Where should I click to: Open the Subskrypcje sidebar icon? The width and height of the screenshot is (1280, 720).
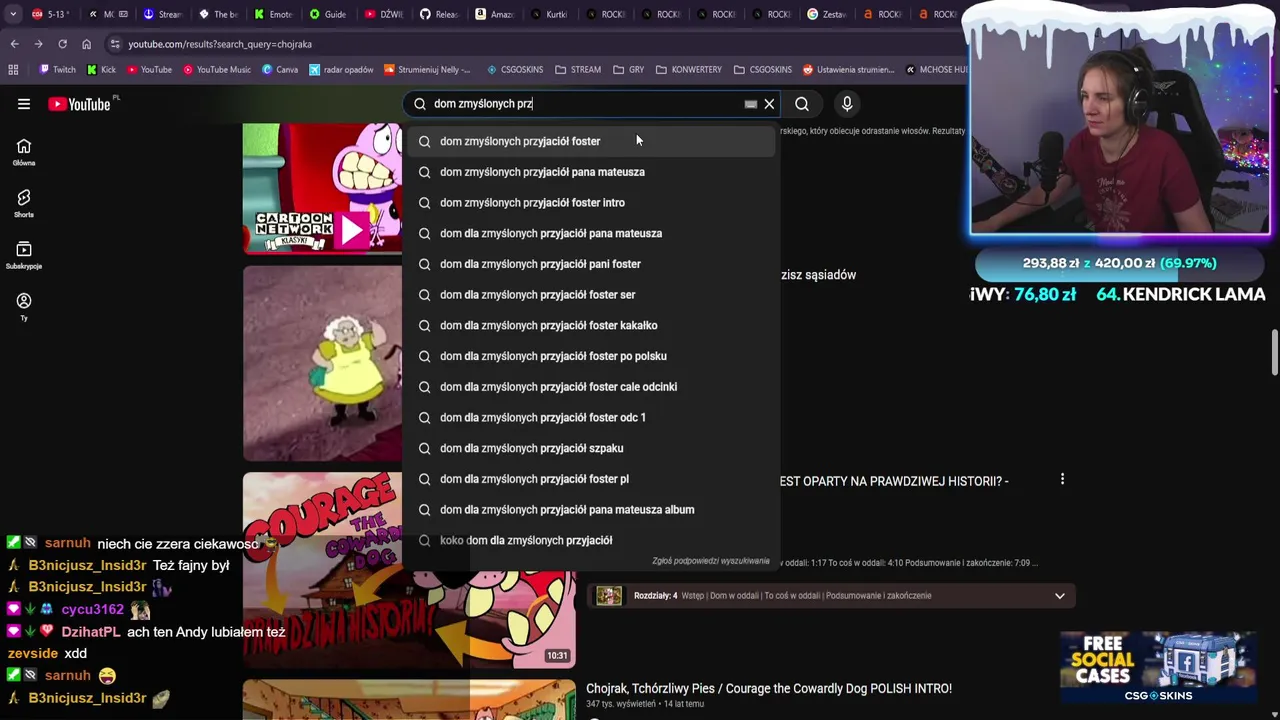tap(24, 255)
